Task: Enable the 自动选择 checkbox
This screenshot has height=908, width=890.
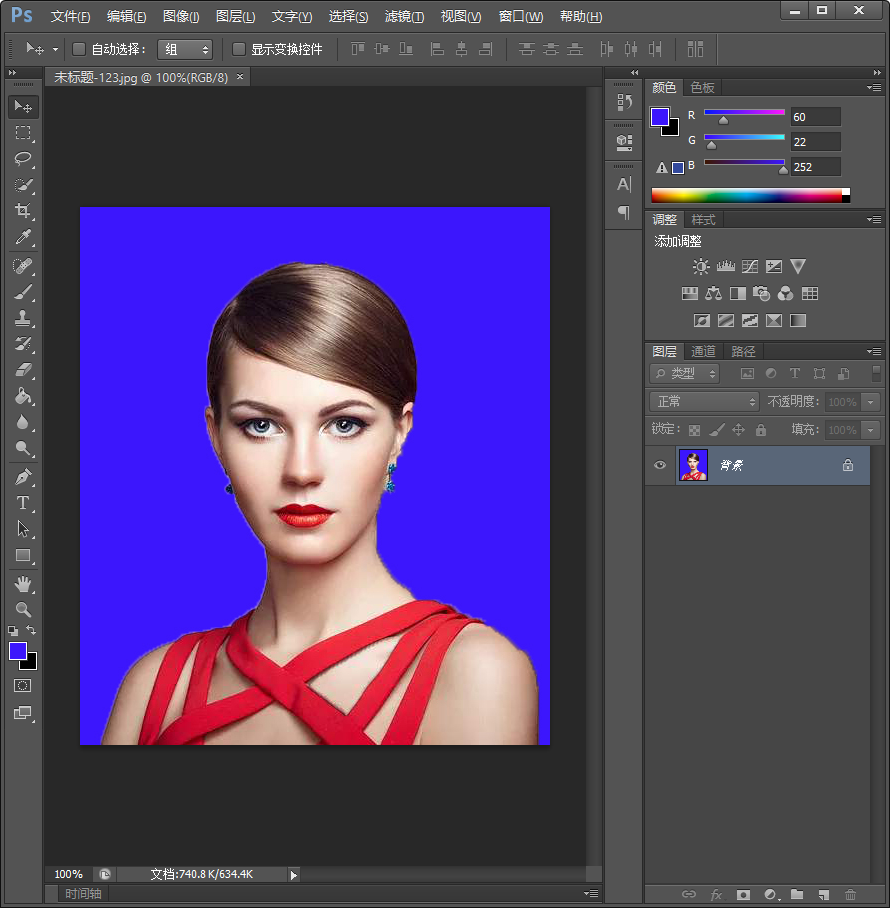Action: 79,49
